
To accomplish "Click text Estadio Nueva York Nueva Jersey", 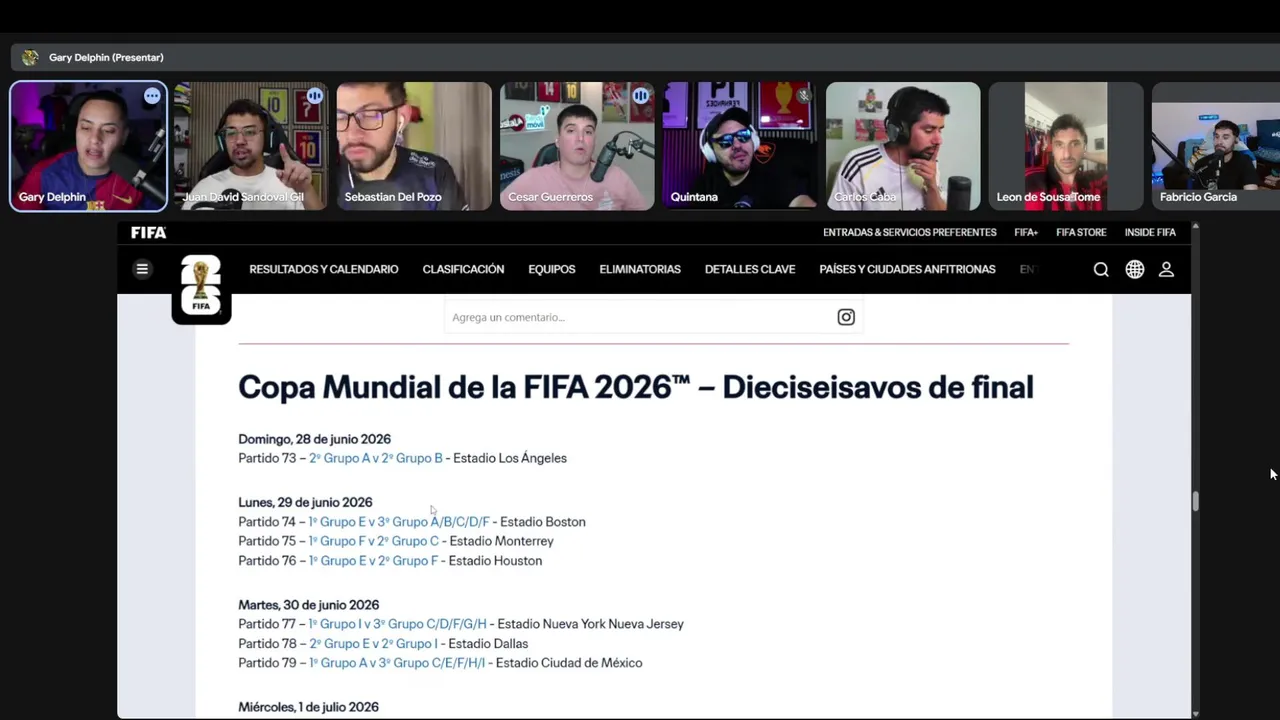I will [x=590, y=624].
